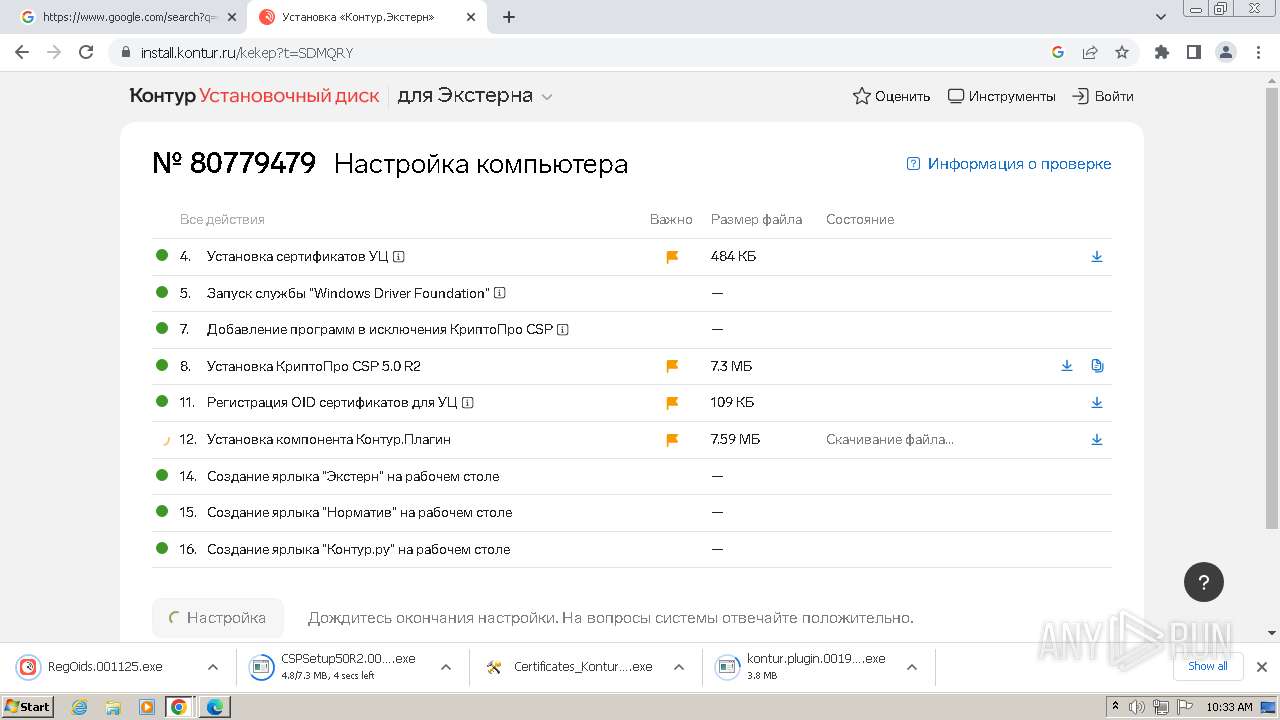Open Microsoft Edge from taskbar
The image size is (1280, 720).
click(215, 707)
